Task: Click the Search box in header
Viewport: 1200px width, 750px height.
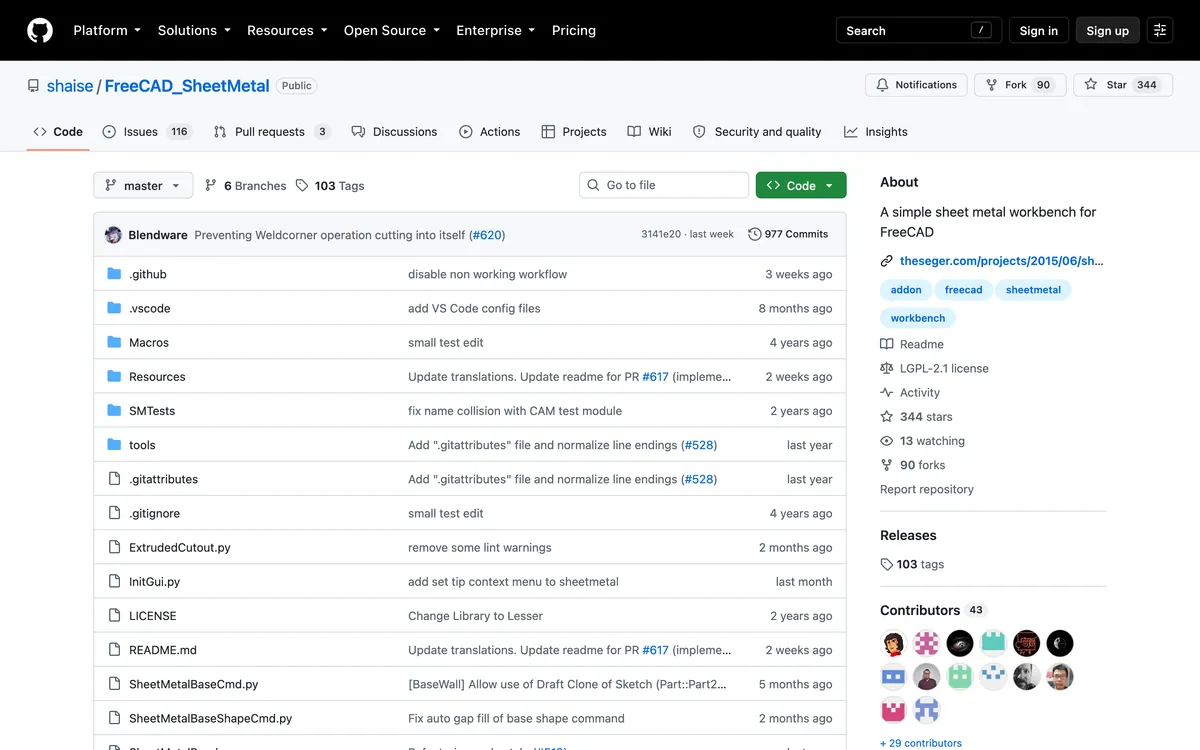Action: (918, 30)
